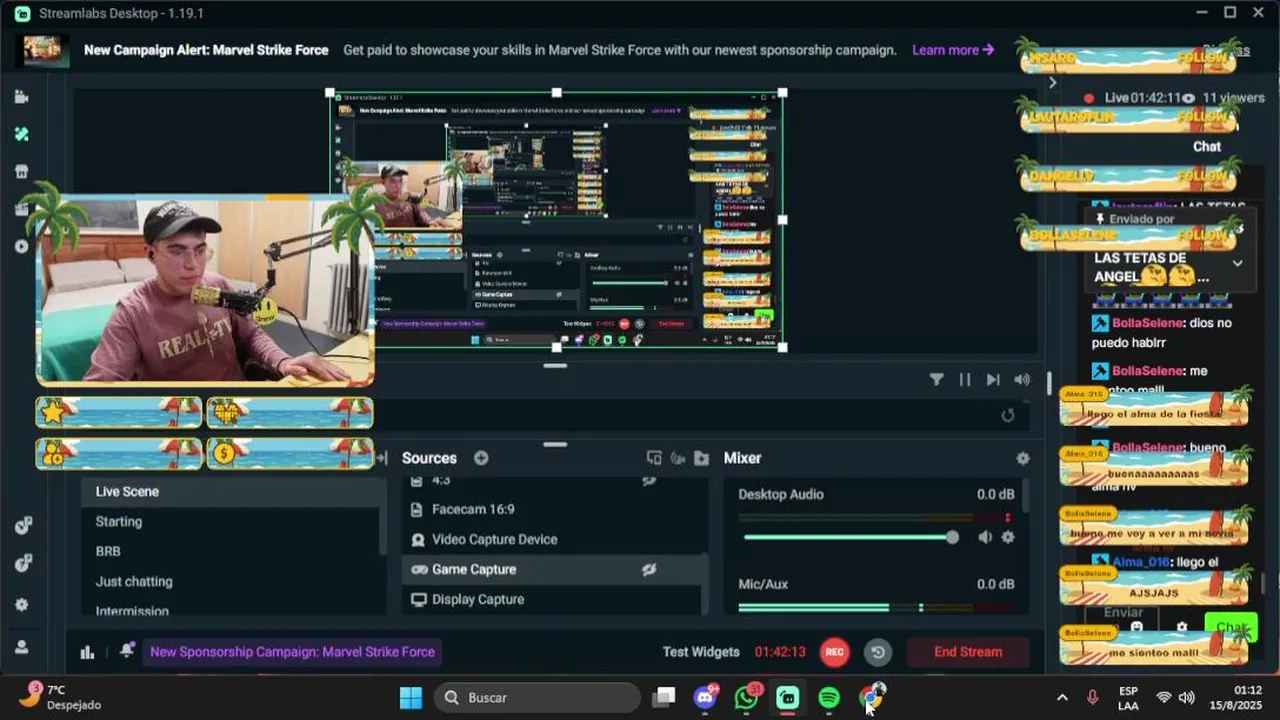Click the microphone icon in system tray
The width and height of the screenshot is (1280, 720).
tap(1092, 697)
